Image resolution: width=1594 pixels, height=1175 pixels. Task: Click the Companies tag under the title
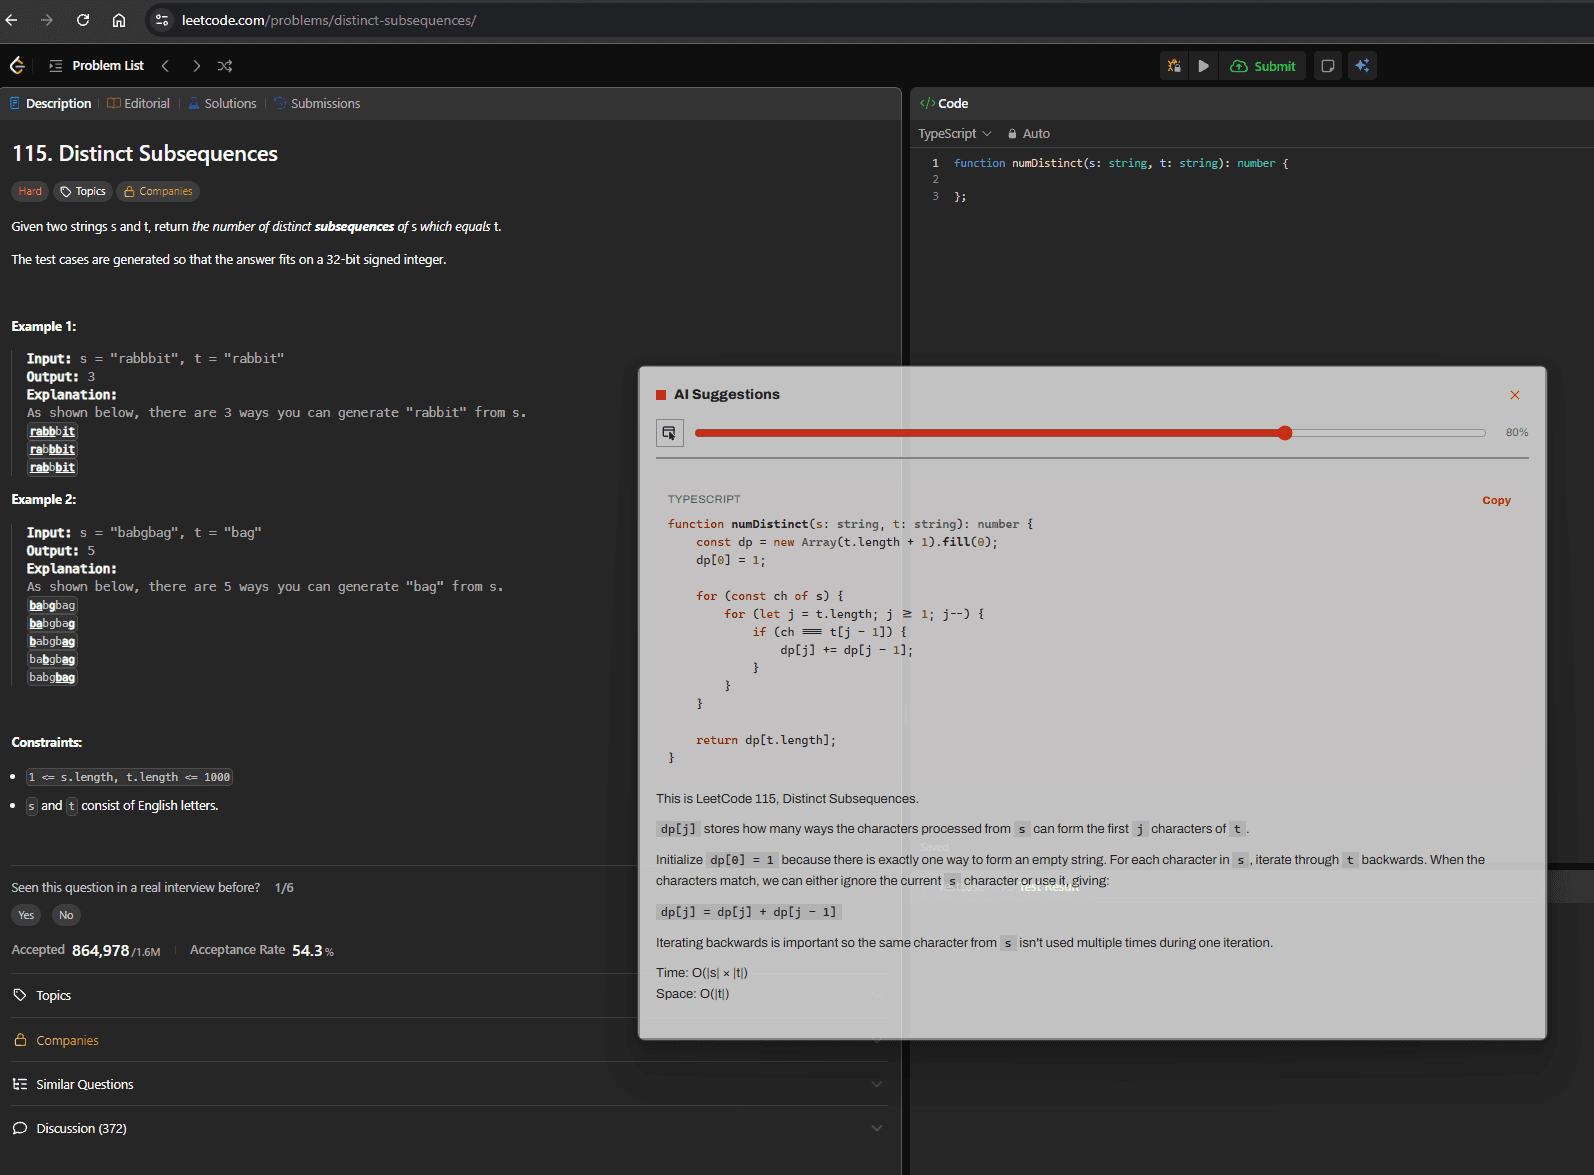click(x=158, y=191)
